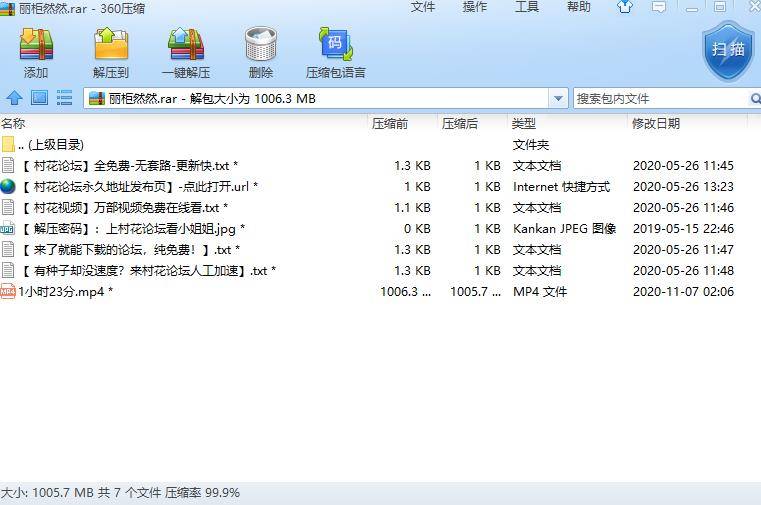This screenshot has width=761, height=505.
Task: Click the 搜索包内文件 search field
Action: click(x=660, y=98)
